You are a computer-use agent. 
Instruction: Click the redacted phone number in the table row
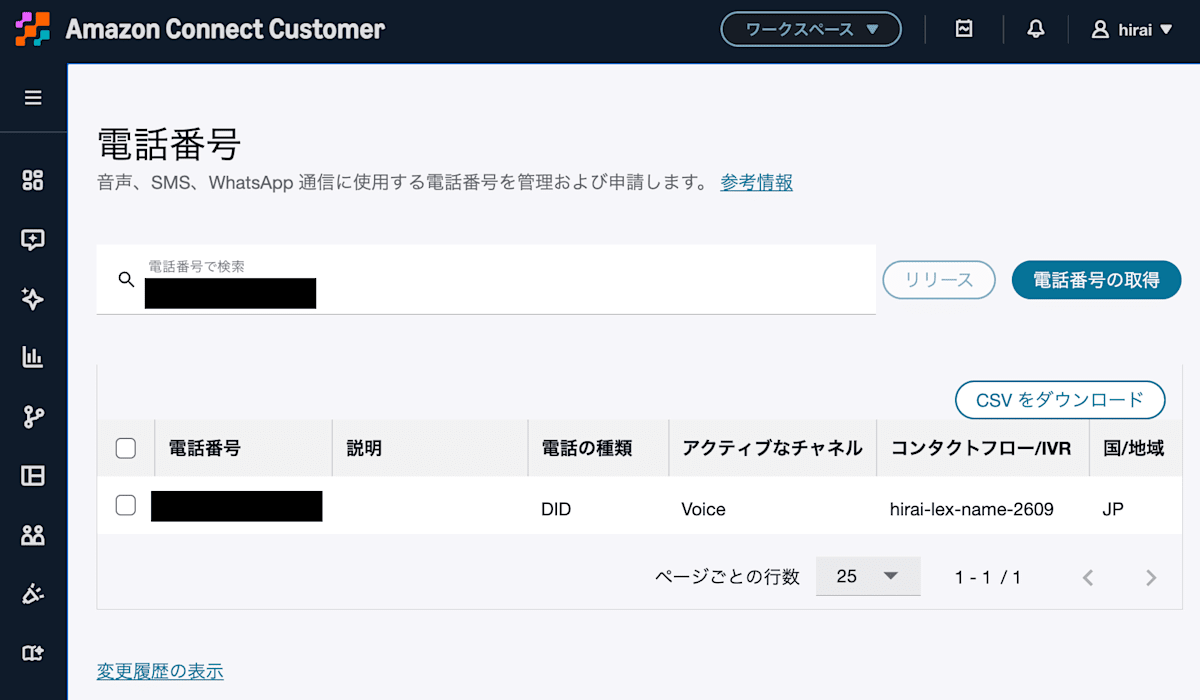tap(237, 506)
